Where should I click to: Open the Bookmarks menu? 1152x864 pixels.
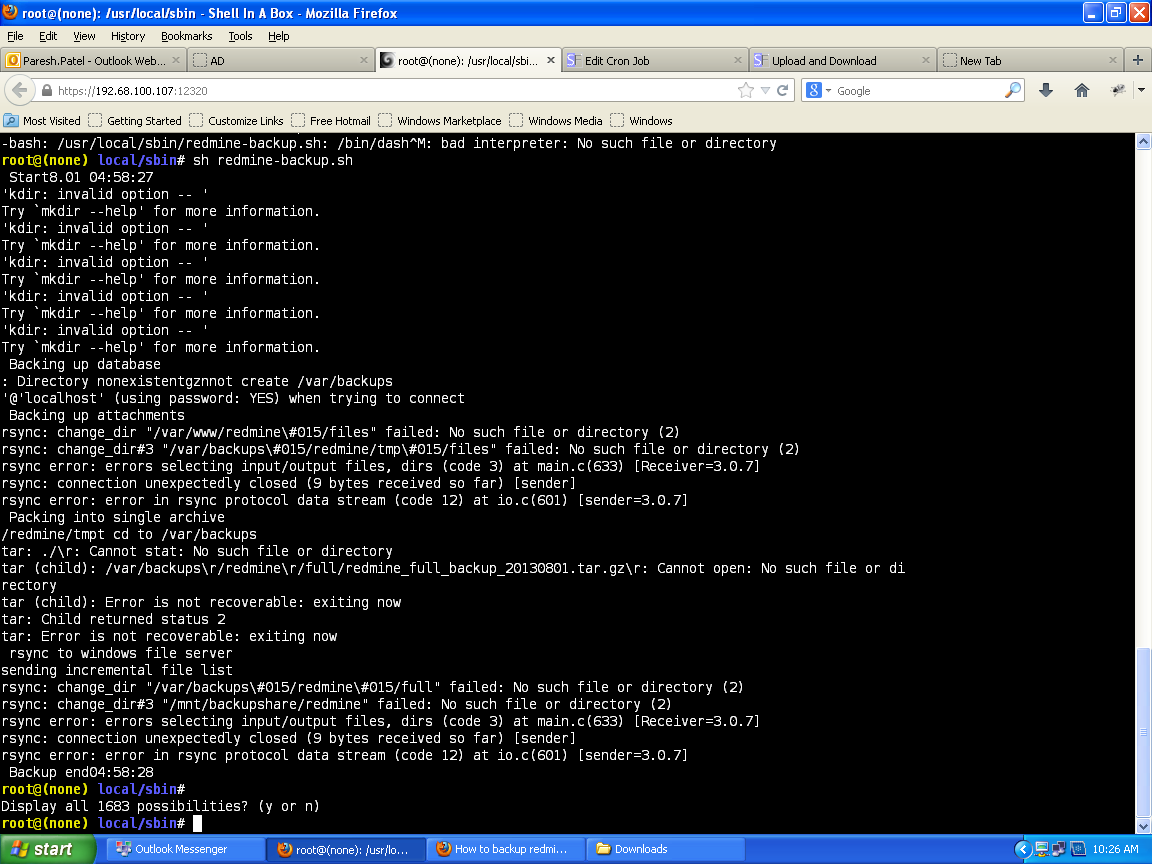tap(186, 36)
